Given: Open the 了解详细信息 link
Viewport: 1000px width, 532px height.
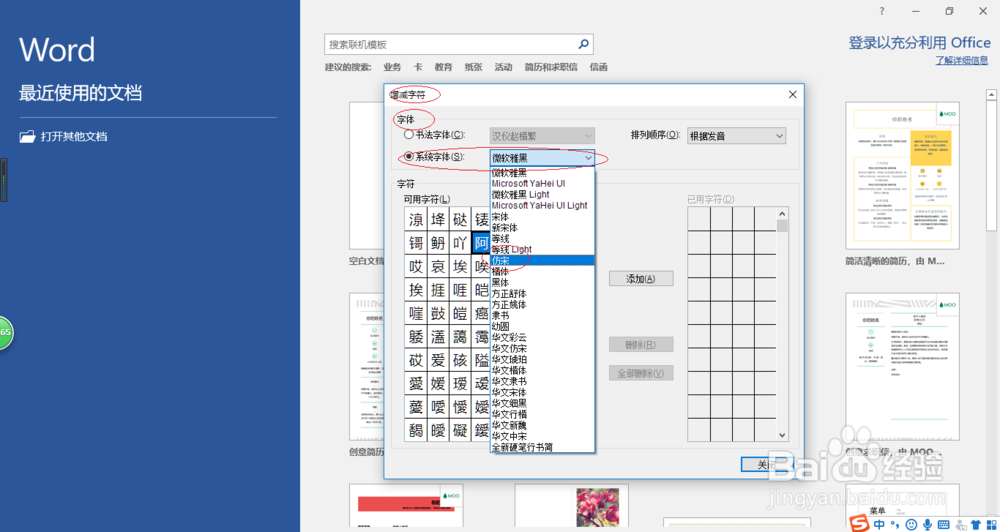Looking at the screenshot, I should point(962,61).
